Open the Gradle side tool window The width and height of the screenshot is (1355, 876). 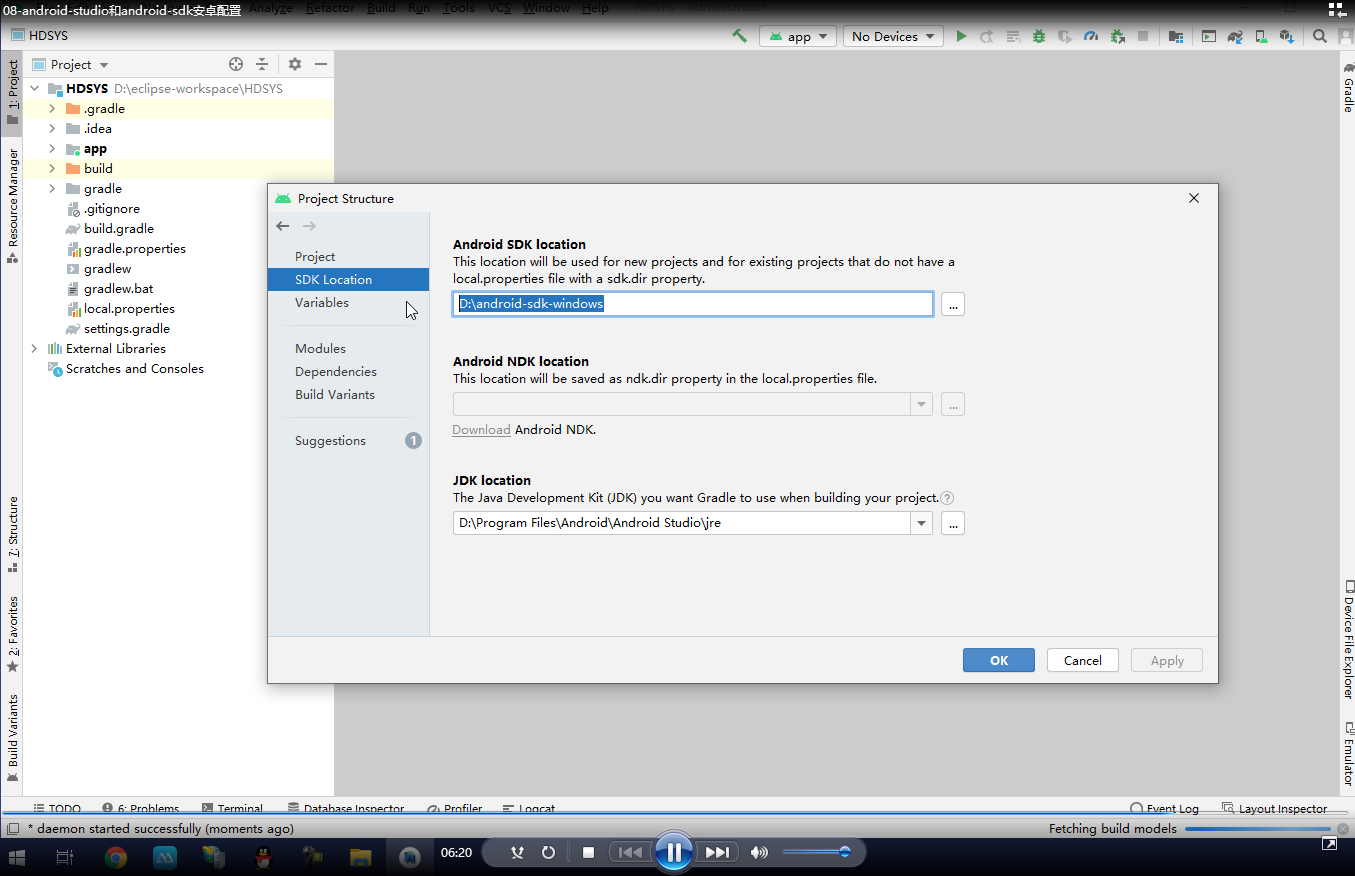tap(1347, 88)
